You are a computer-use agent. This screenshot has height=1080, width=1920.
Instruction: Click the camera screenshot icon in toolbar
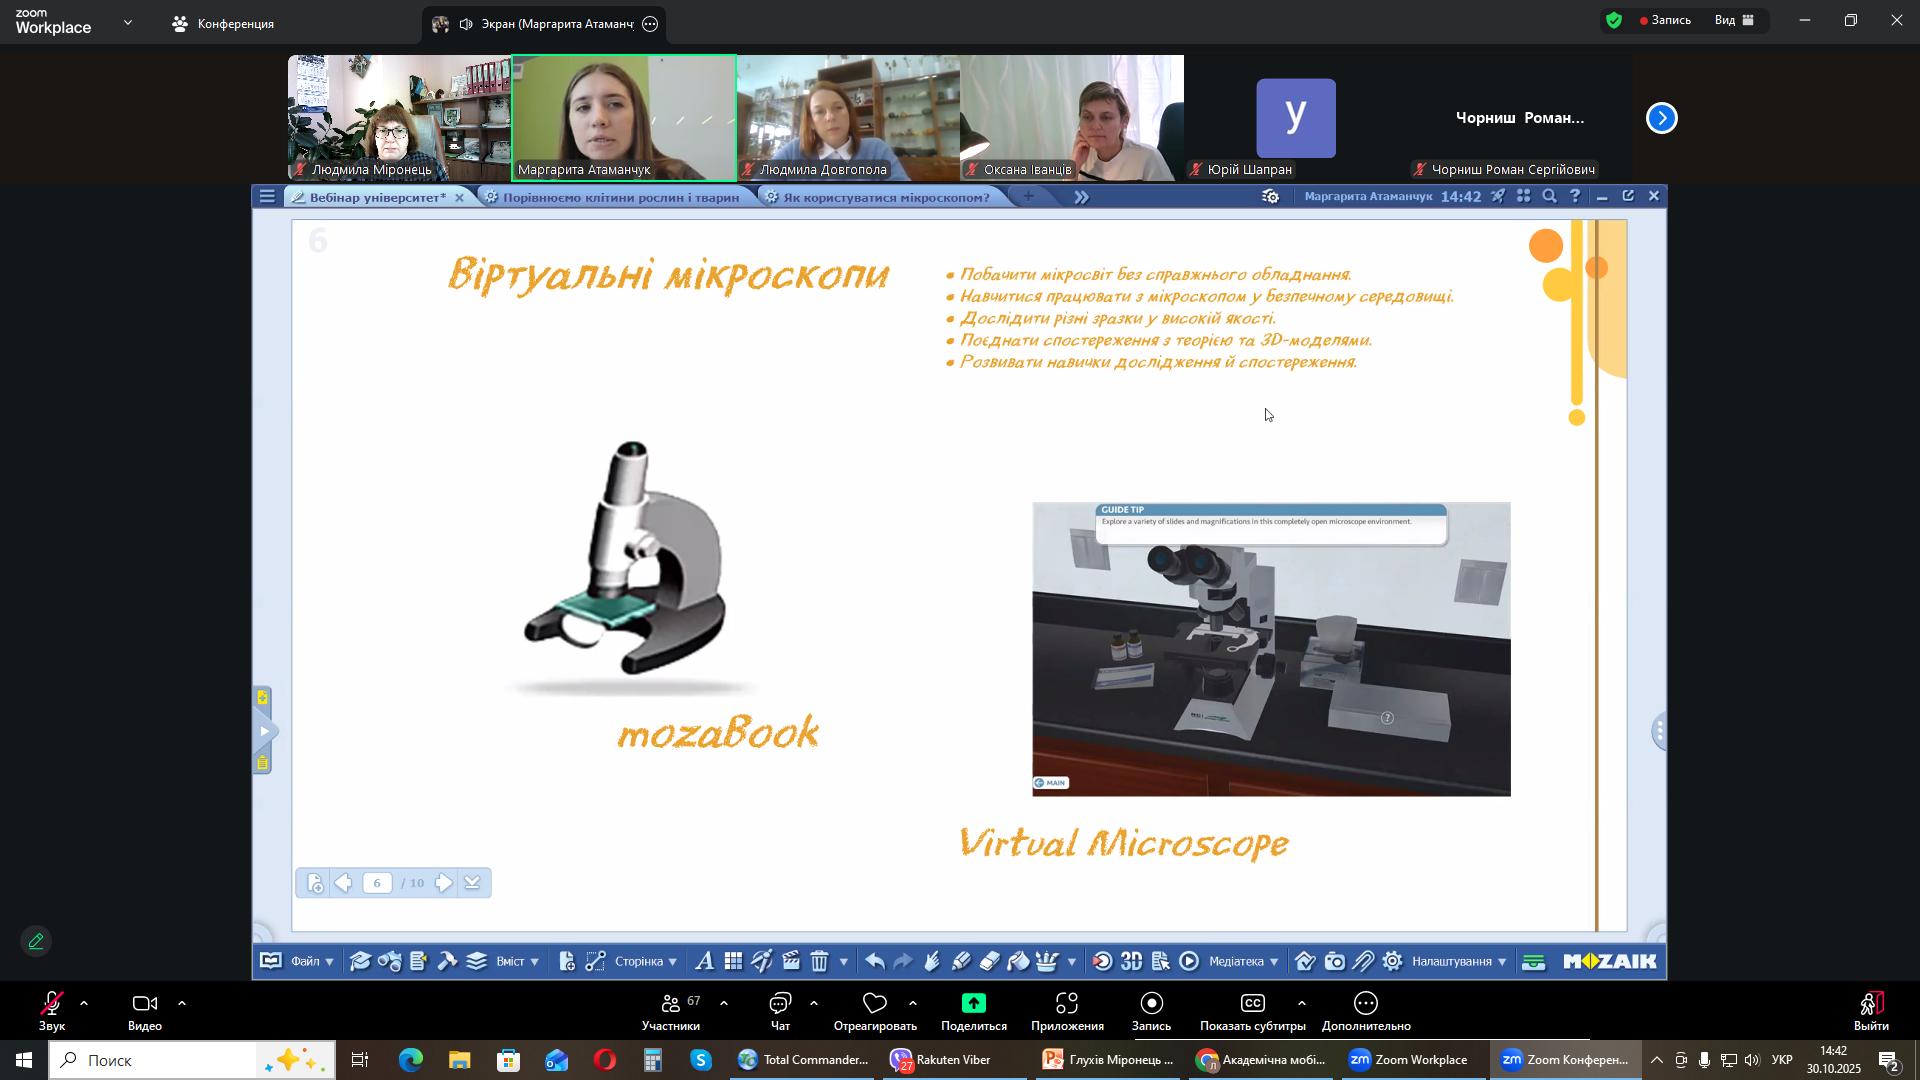point(1335,962)
